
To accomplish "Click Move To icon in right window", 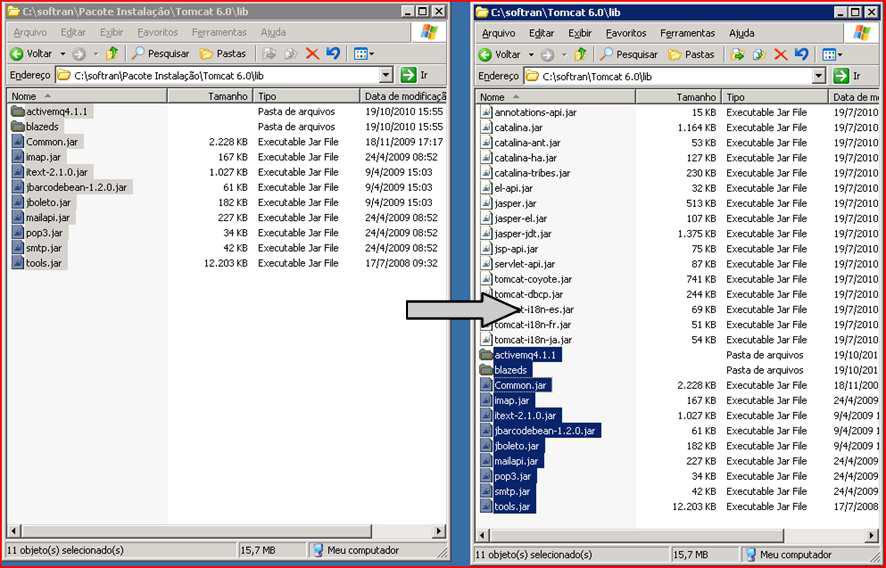I will point(737,55).
